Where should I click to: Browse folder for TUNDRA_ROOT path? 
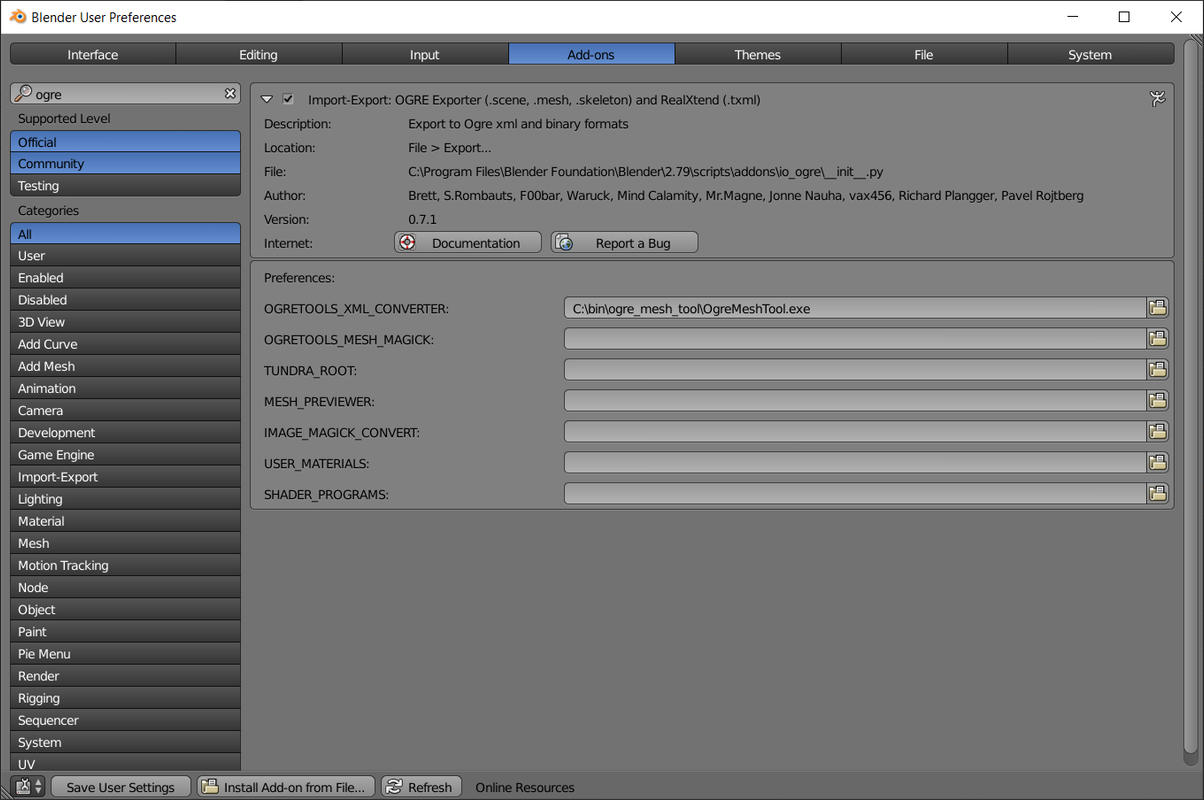point(1158,370)
